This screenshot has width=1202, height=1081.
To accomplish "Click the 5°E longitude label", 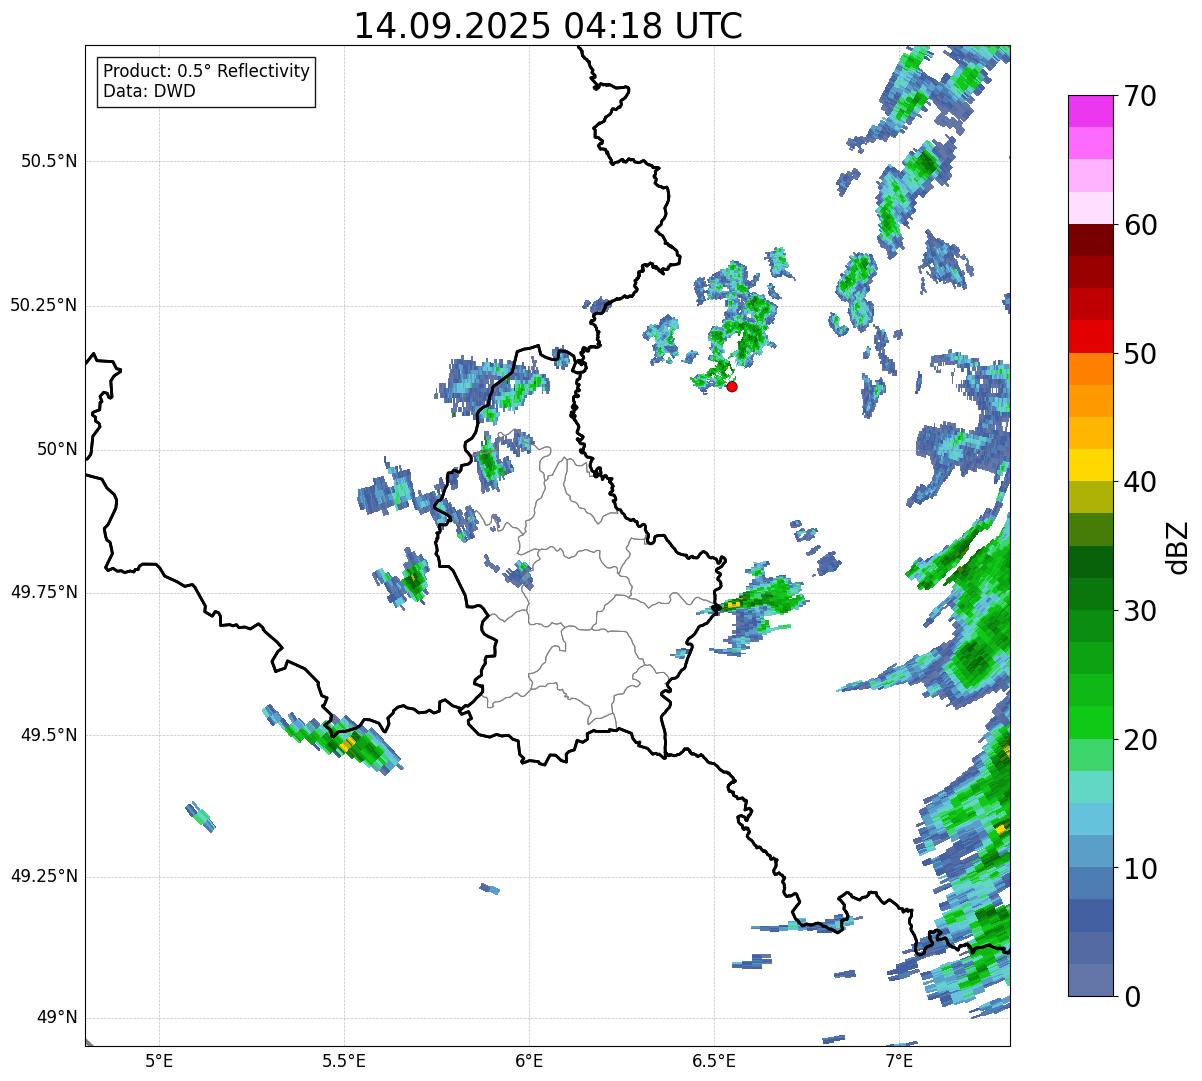I will pos(159,1061).
